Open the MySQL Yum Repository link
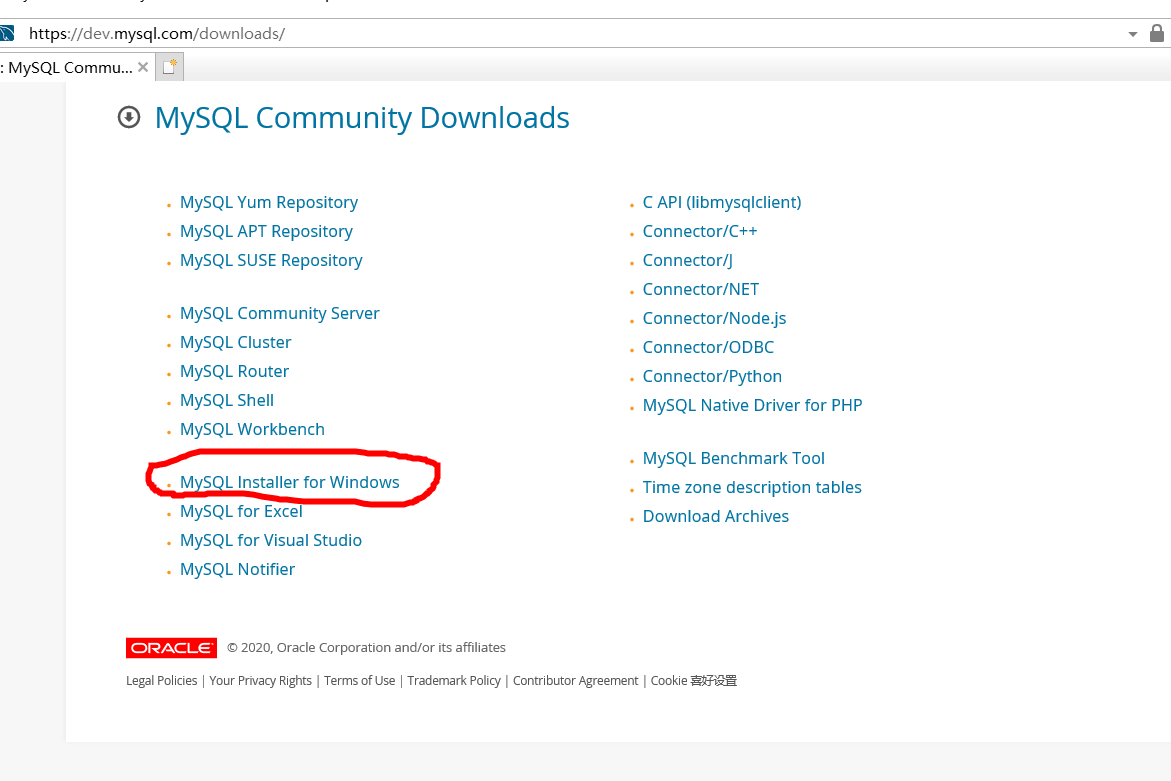 269,202
